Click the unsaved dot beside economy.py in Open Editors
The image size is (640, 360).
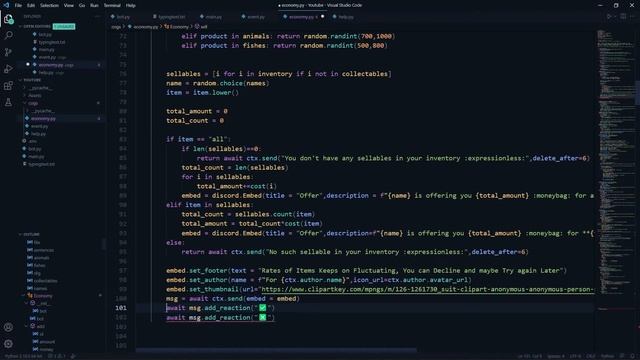click(x=28, y=64)
